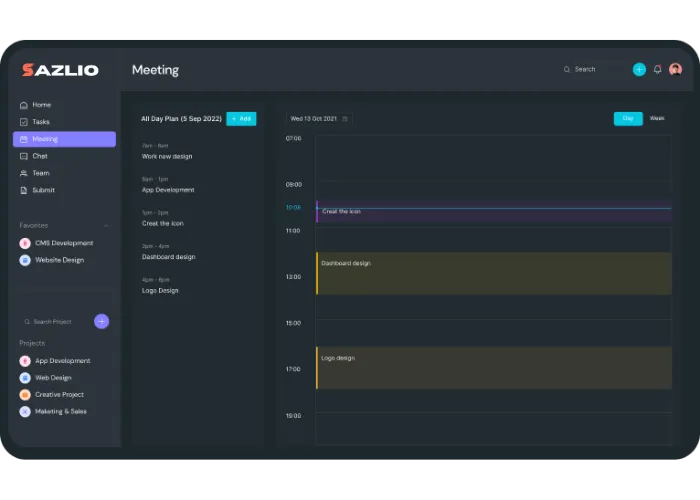This screenshot has height=500, width=700.
Task: Open the user profile avatar
Action: pos(675,69)
